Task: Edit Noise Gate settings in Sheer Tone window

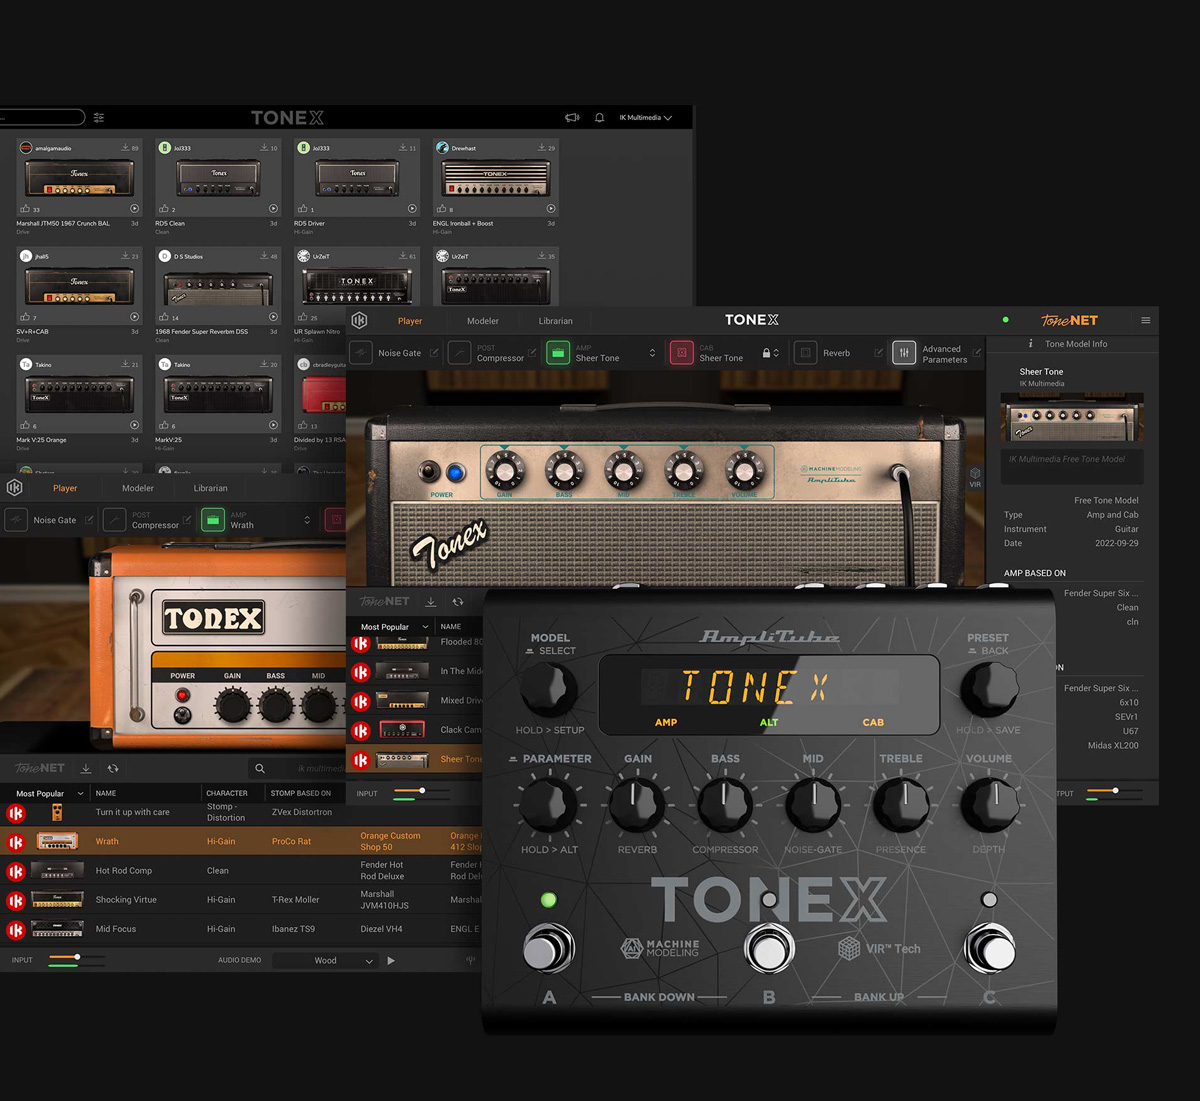Action: (x=434, y=353)
